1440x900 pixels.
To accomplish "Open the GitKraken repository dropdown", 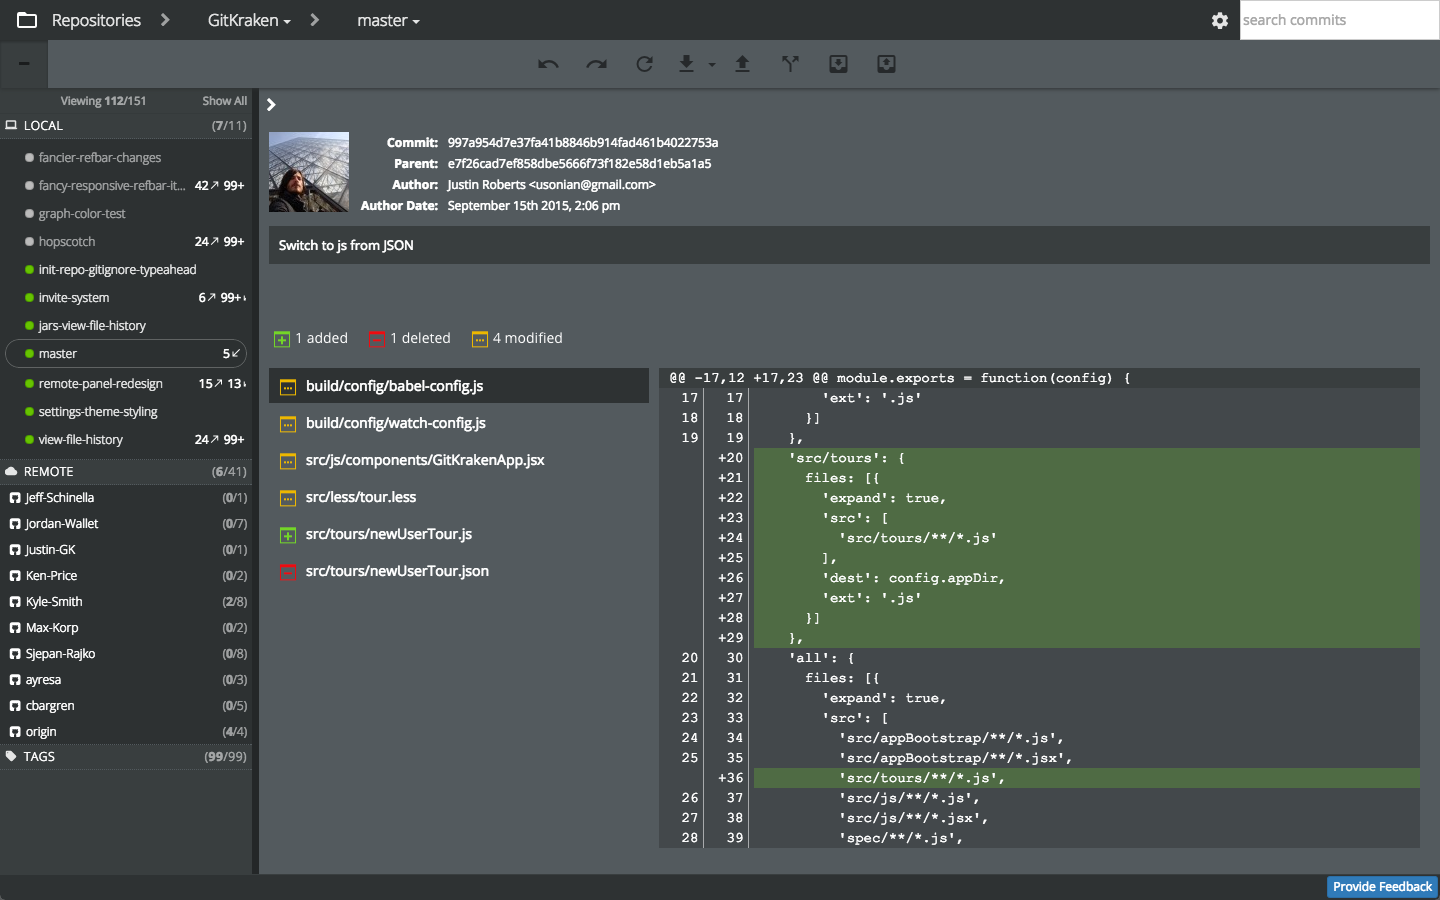I will click(249, 20).
